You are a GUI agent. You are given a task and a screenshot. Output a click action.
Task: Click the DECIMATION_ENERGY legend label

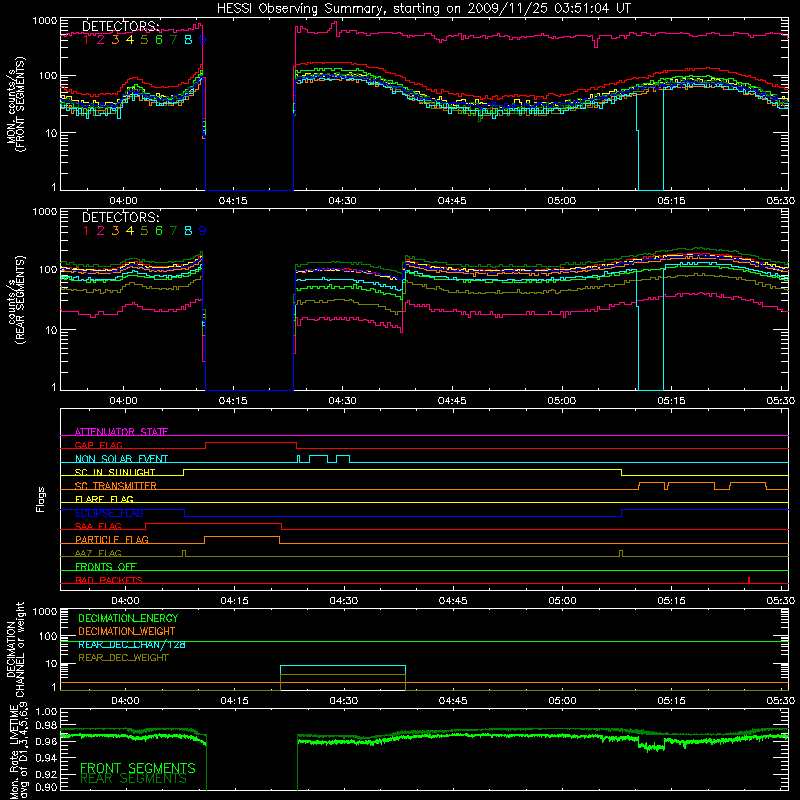point(128,618)
